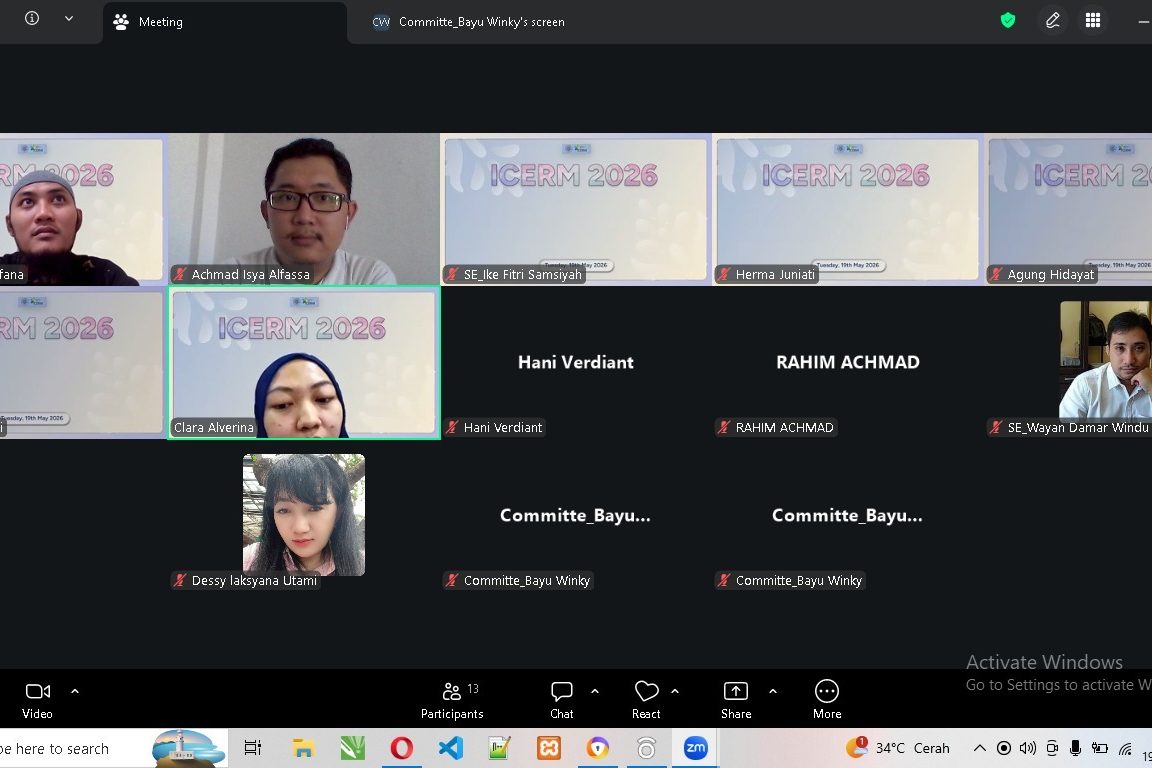Viewport: 1152px width, 768px height.
Task: Select Herma Juniati's video tile
Action: tap(848, 209)
